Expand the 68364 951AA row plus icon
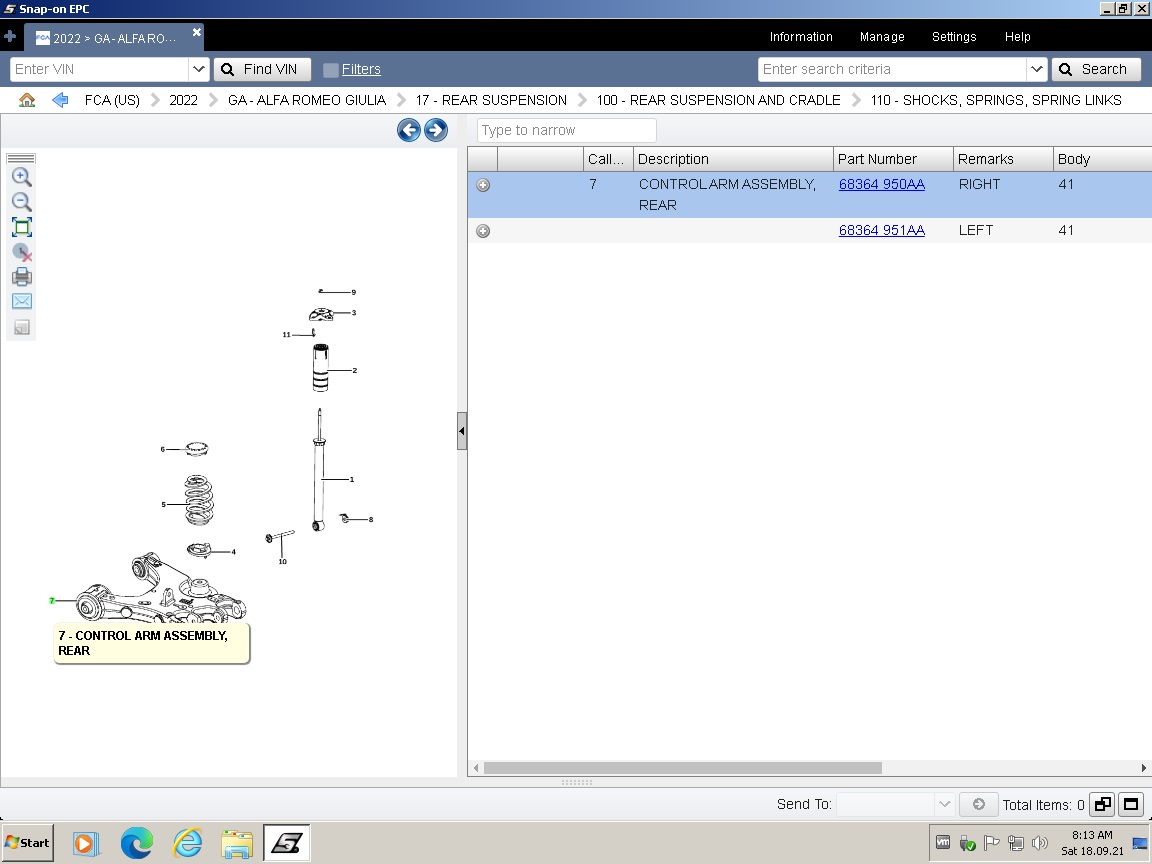 (x=483, y=231)
